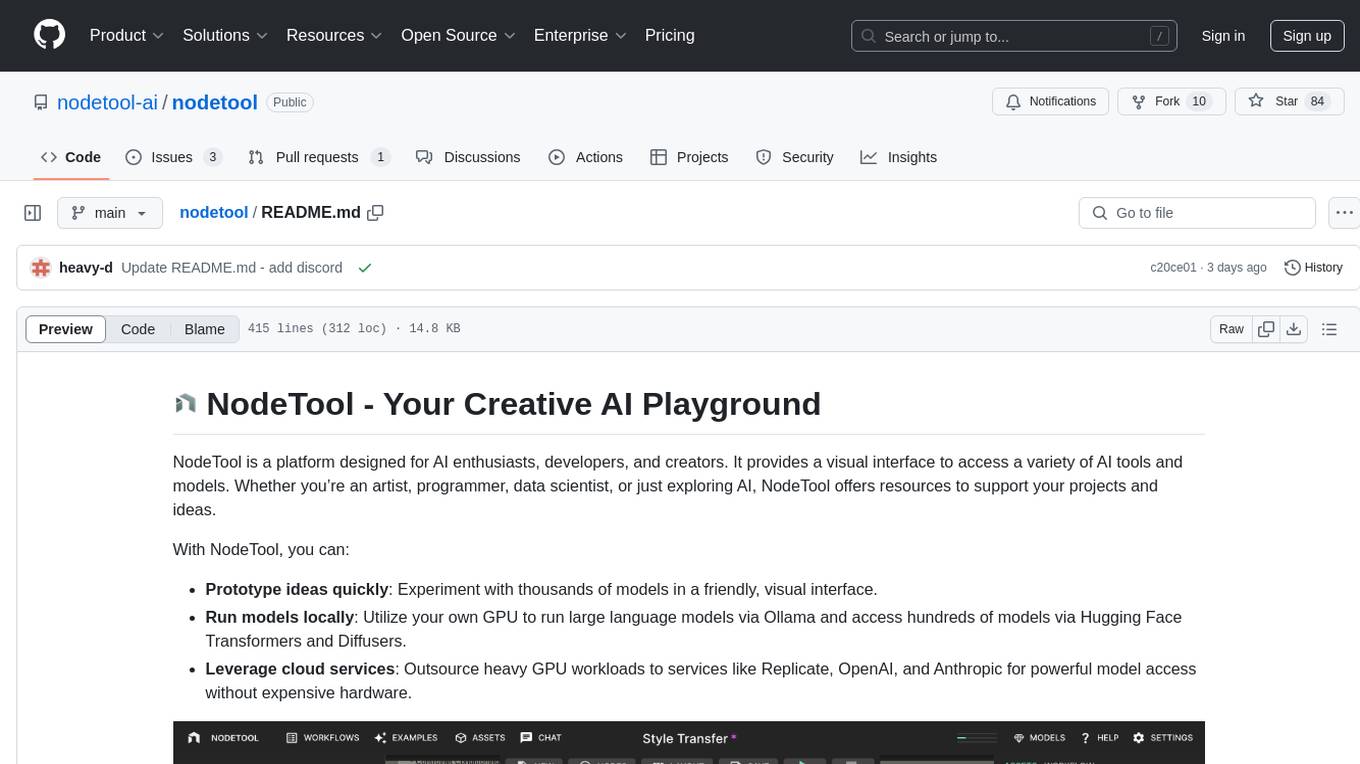Focus the Search or jump to field
The width and height of the screenshot is (1360, 764).
[x=1014, y=36]
